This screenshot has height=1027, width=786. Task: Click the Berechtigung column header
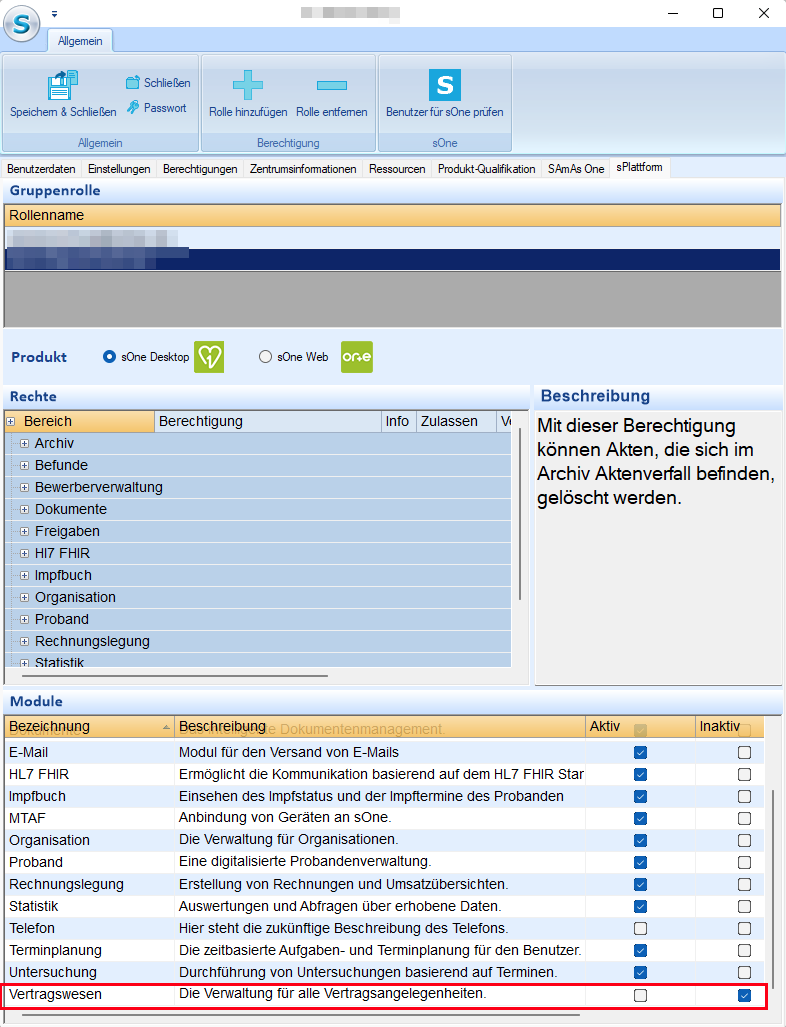pyautogui.click(x=268, y=422)
